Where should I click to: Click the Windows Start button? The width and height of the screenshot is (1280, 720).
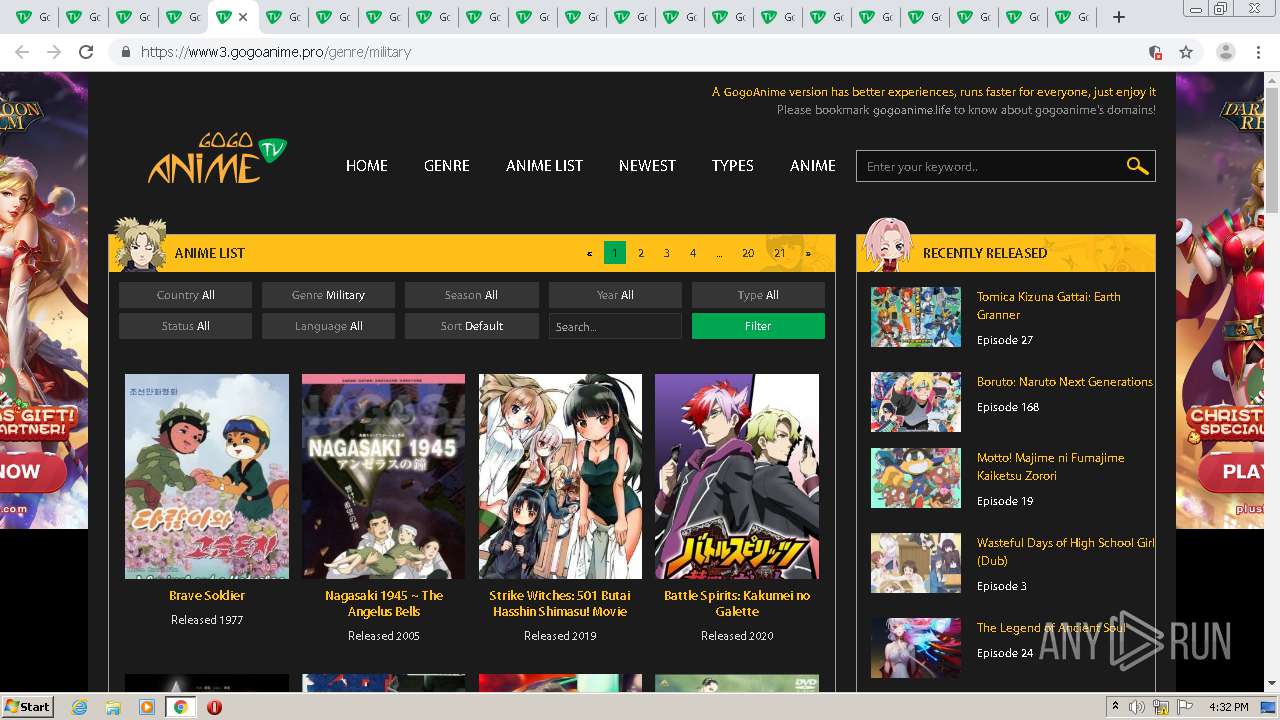[27, 707]
